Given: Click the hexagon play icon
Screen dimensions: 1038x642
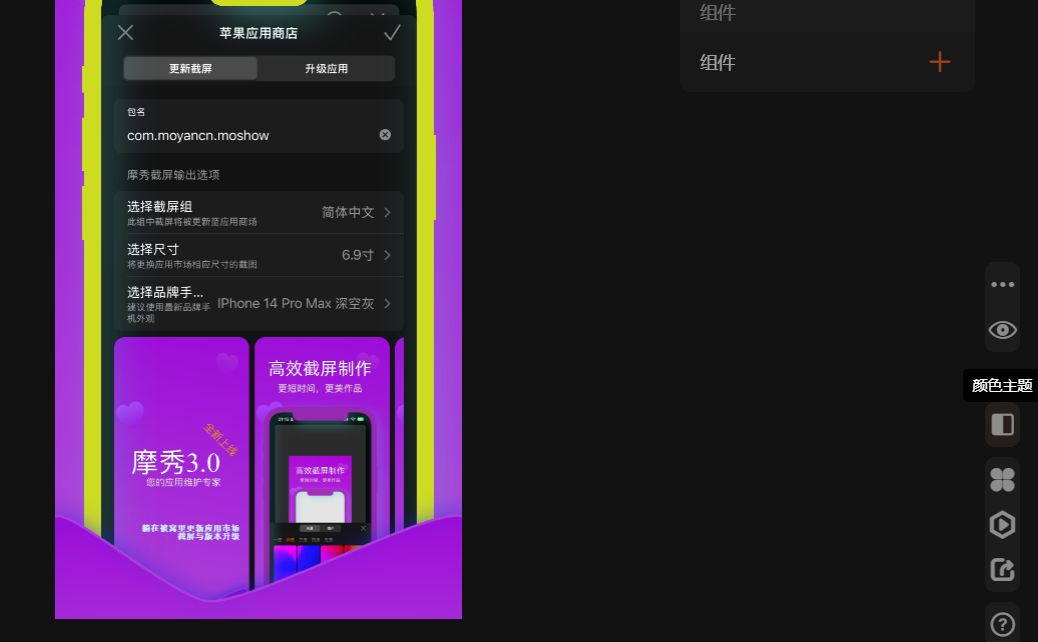Looking at the screenshot, I should tap(1002, 525).
